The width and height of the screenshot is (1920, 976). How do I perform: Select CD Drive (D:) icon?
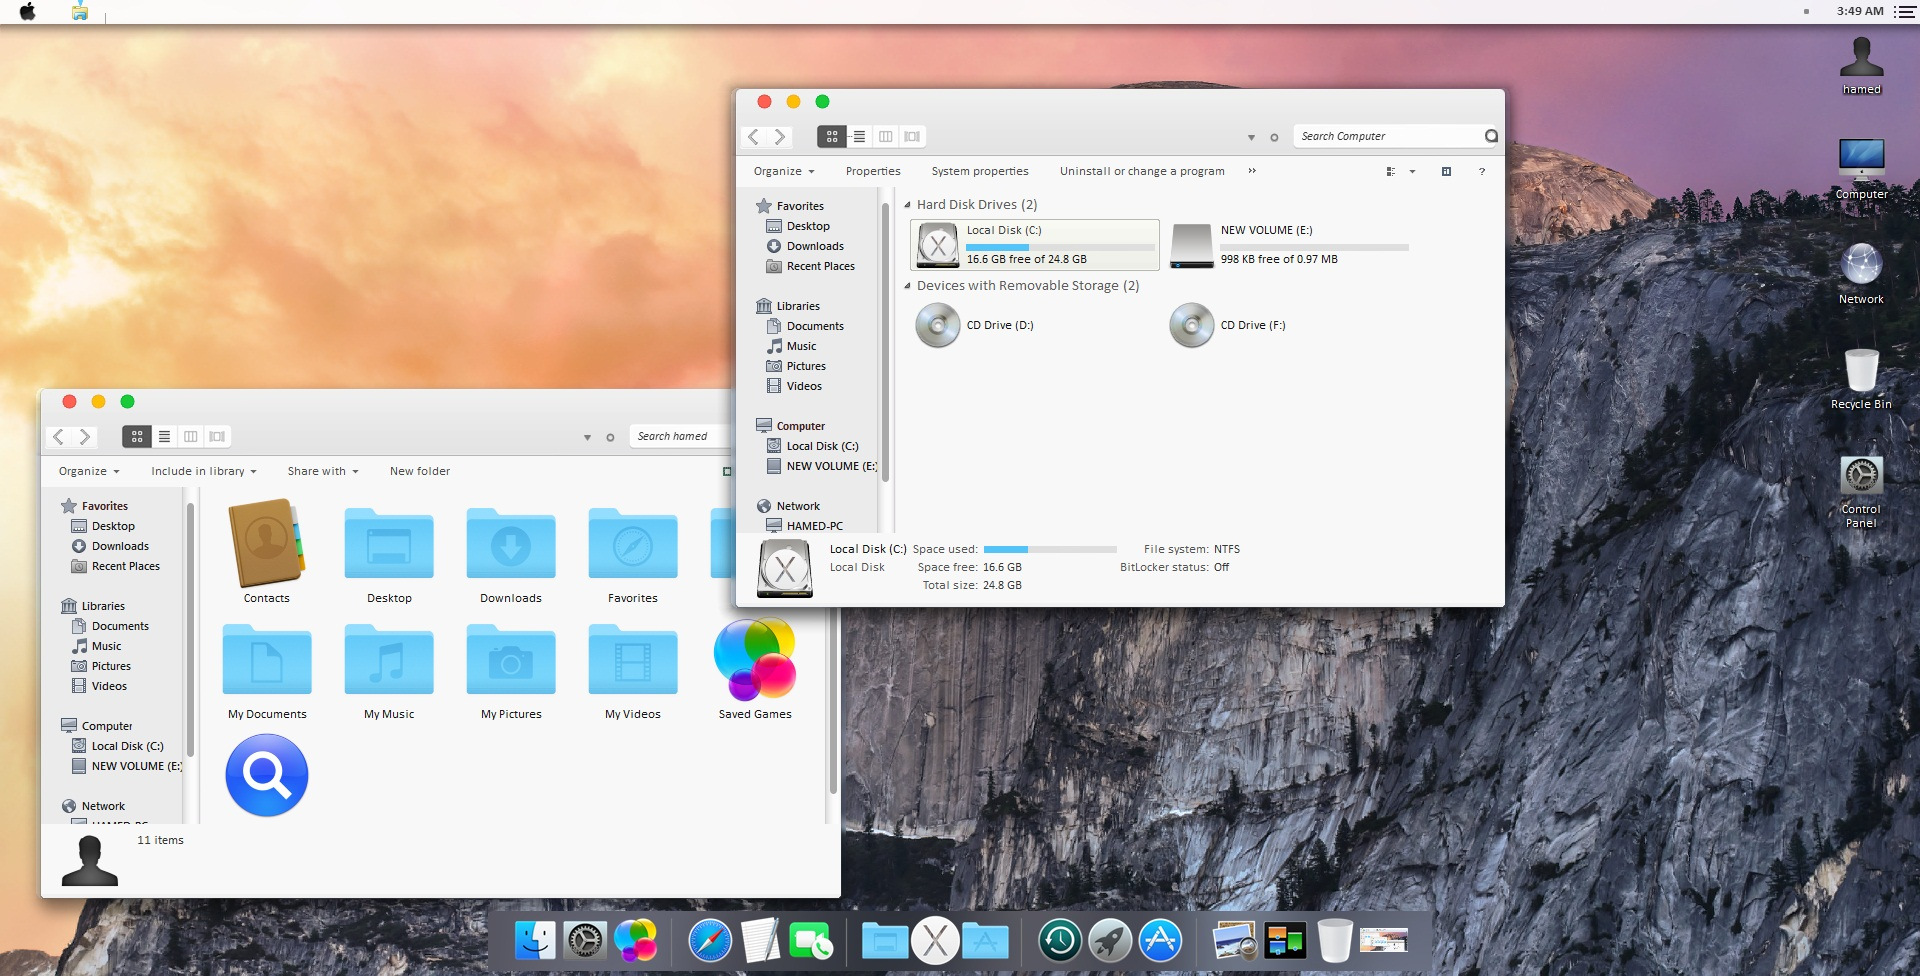pyautogui.click(x=938, y=325)
